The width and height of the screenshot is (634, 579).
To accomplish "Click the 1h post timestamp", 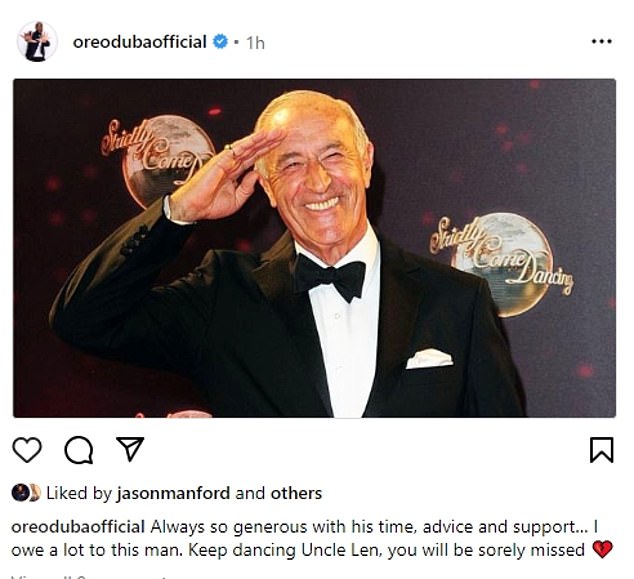I will [x=255, y=42].
